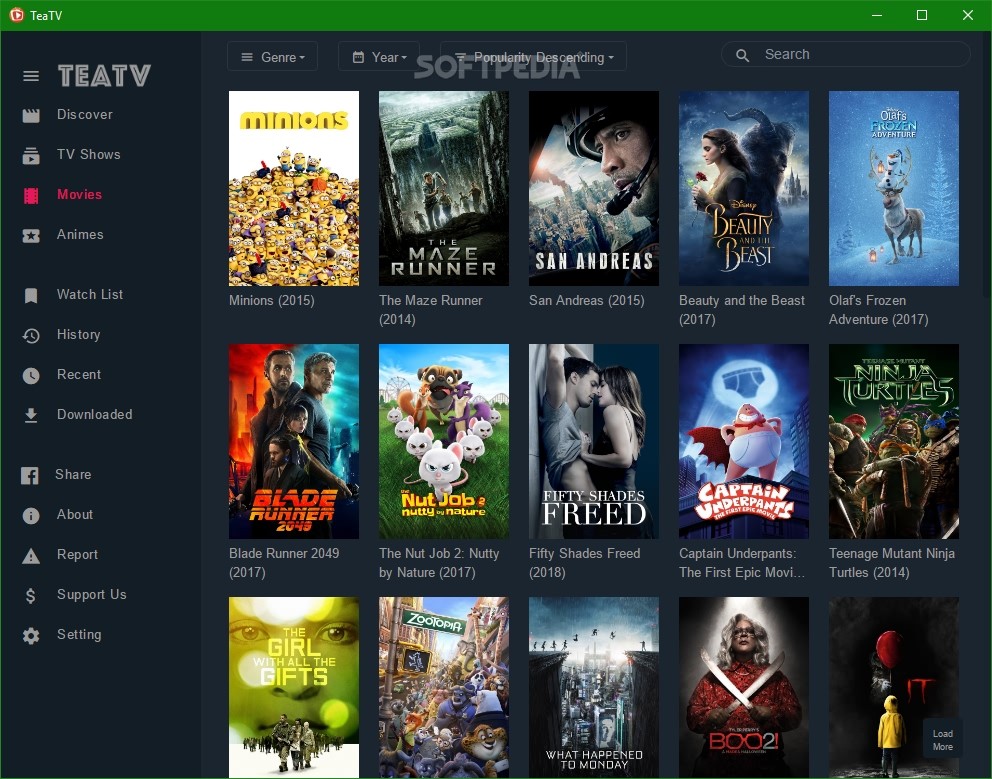Click the Movies film strip icon
The height and width of the screenshot is (779, 992).
click(31, 196)
